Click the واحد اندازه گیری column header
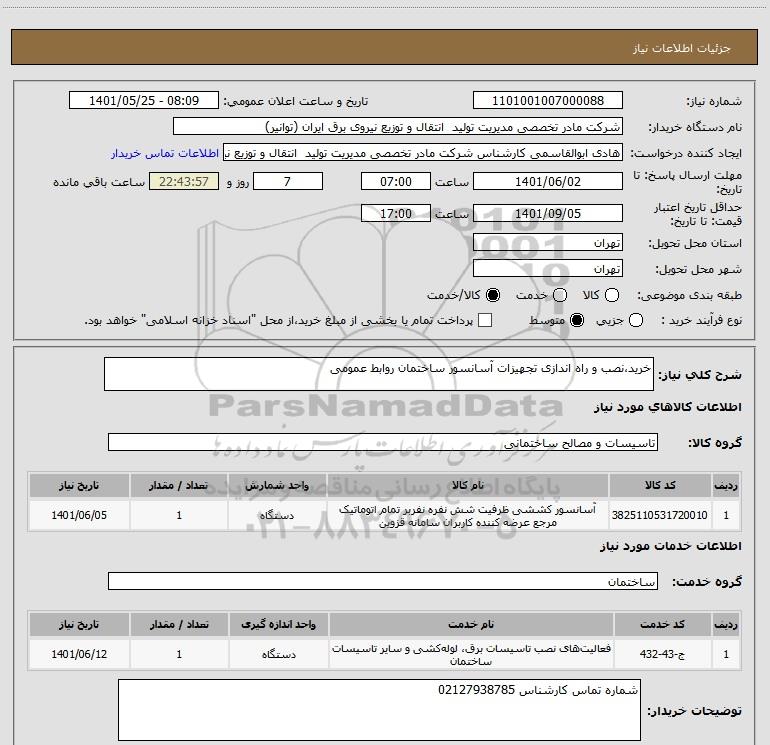Screen dimensions: 770x745 278,625
